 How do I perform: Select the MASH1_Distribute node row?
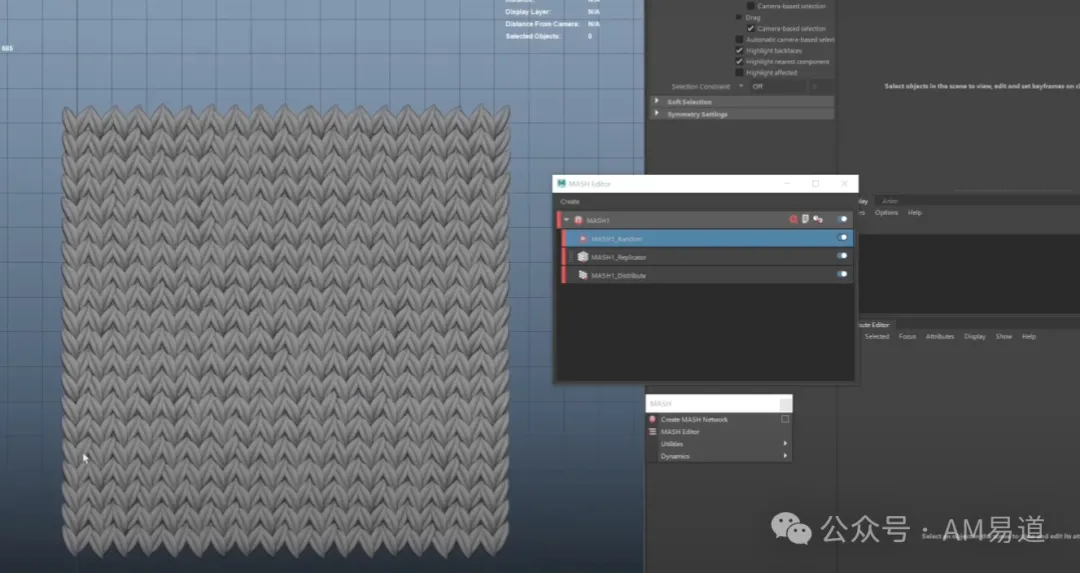coord(708,275)
